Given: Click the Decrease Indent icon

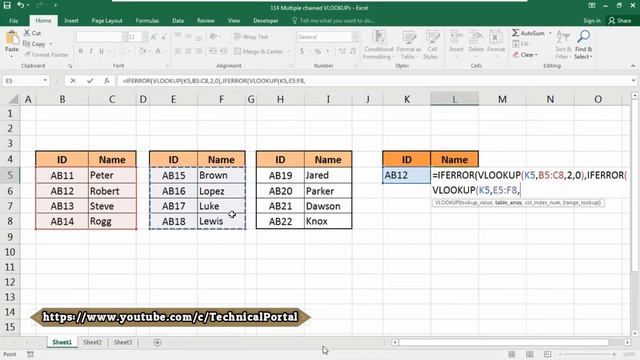Looking at the screenshot, I should click(x=213, y=51).
